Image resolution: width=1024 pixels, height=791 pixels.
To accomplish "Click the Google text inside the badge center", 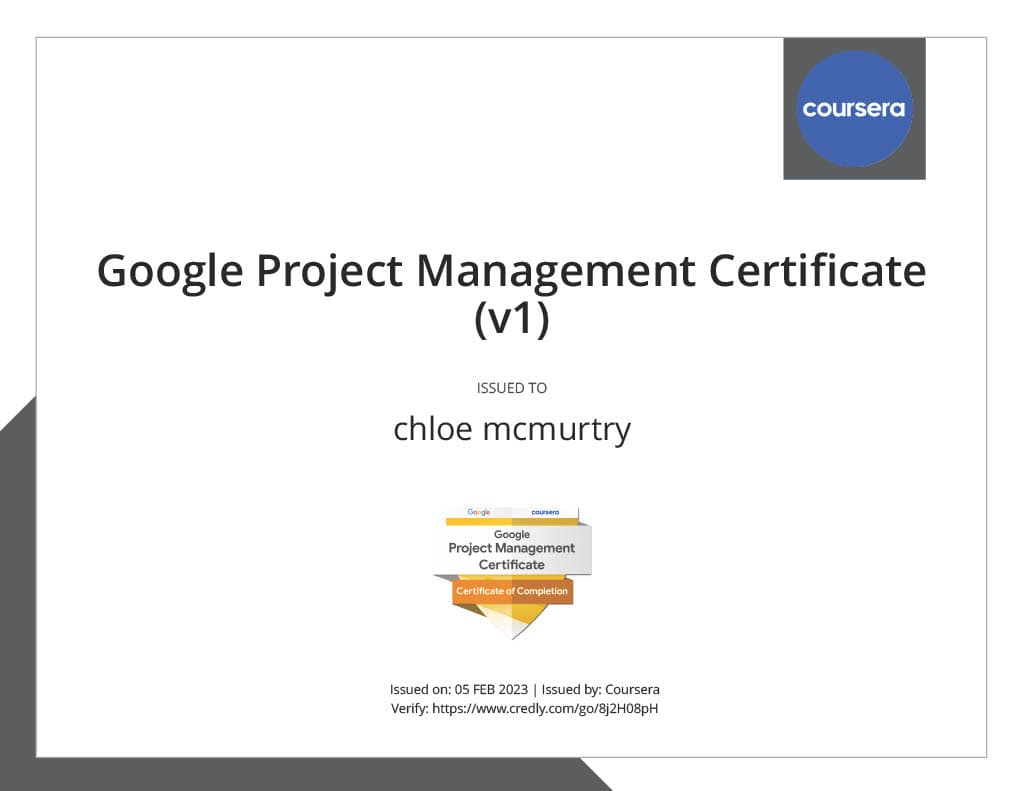I will pos(512,533).
